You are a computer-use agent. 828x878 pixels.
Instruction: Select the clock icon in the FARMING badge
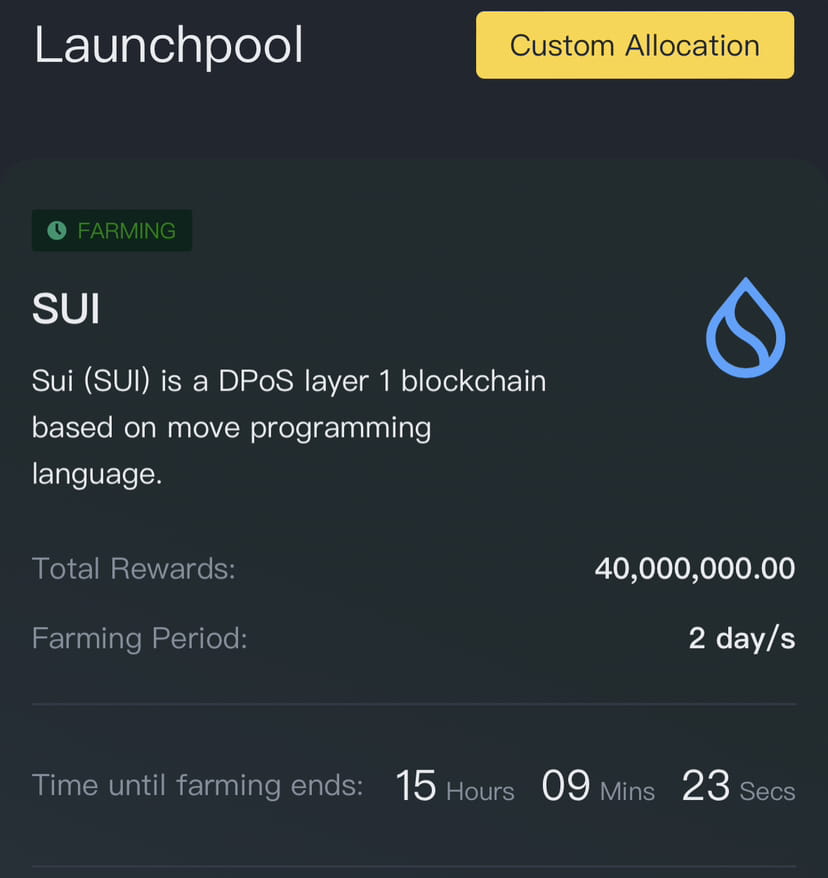coord(56,231)
